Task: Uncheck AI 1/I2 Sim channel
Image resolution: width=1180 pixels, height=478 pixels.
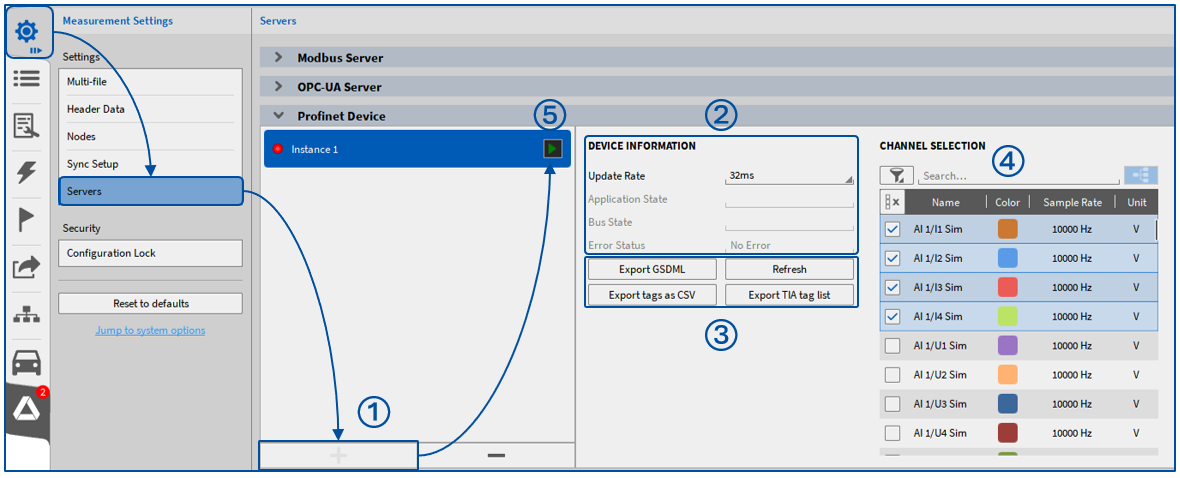Action: pos(893,258)
